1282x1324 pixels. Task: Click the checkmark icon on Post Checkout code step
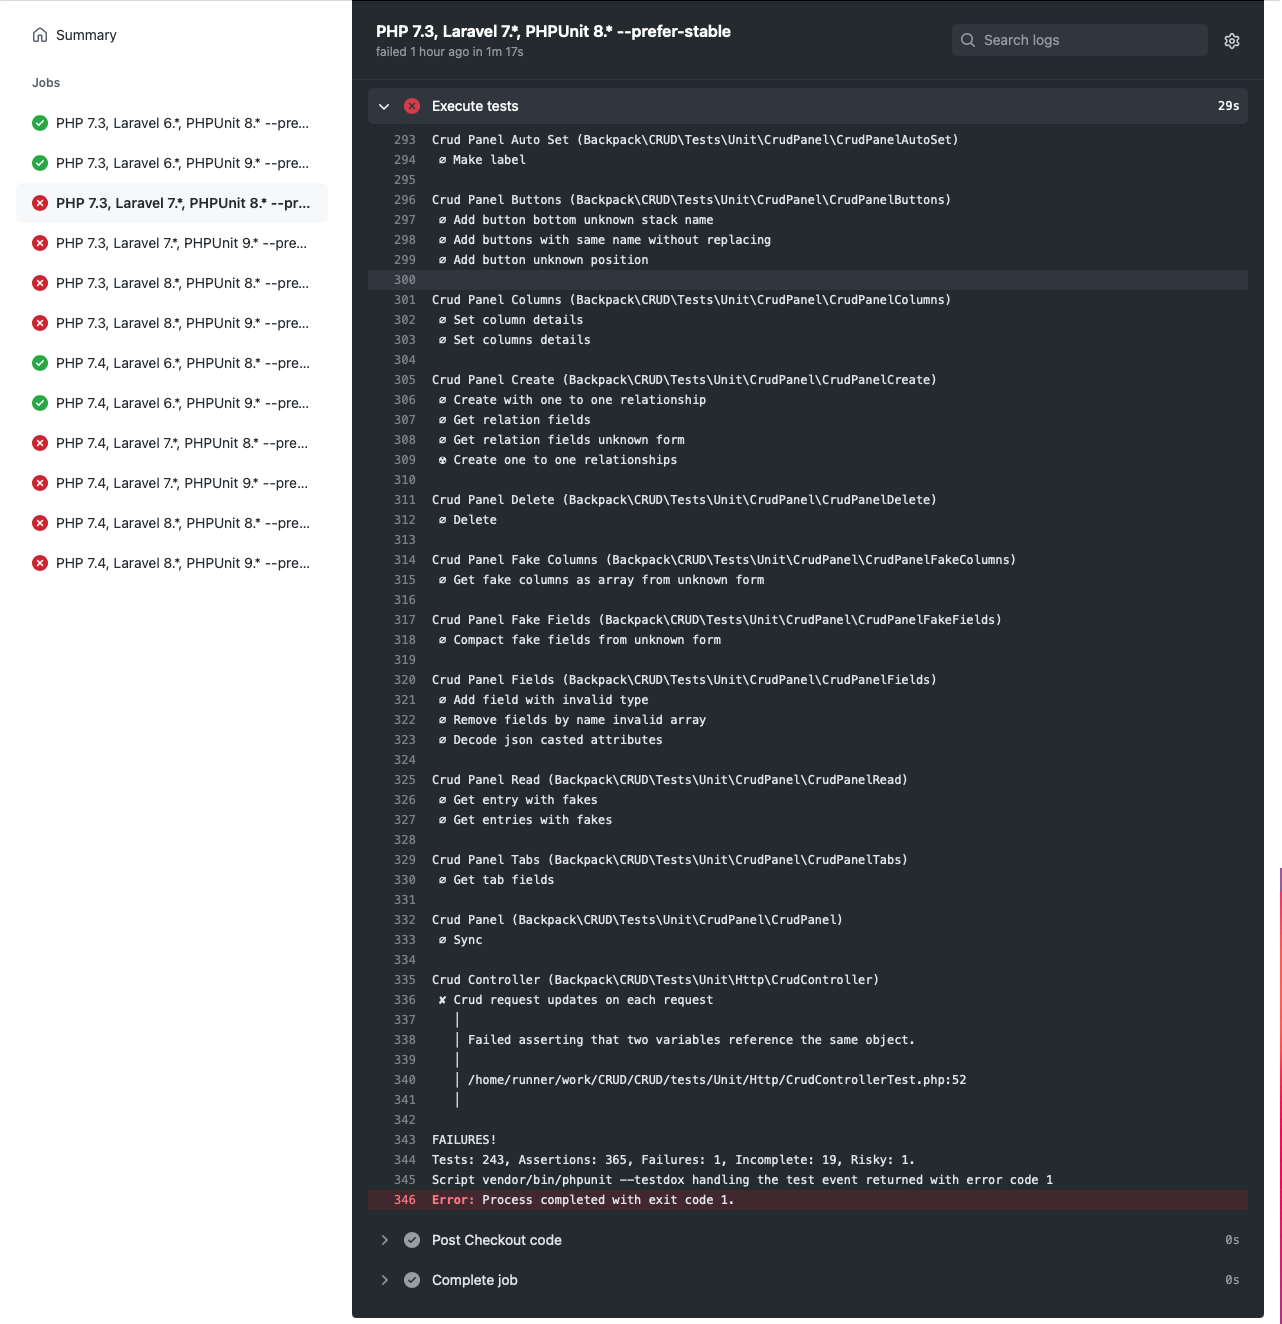tap(412, 1240)
